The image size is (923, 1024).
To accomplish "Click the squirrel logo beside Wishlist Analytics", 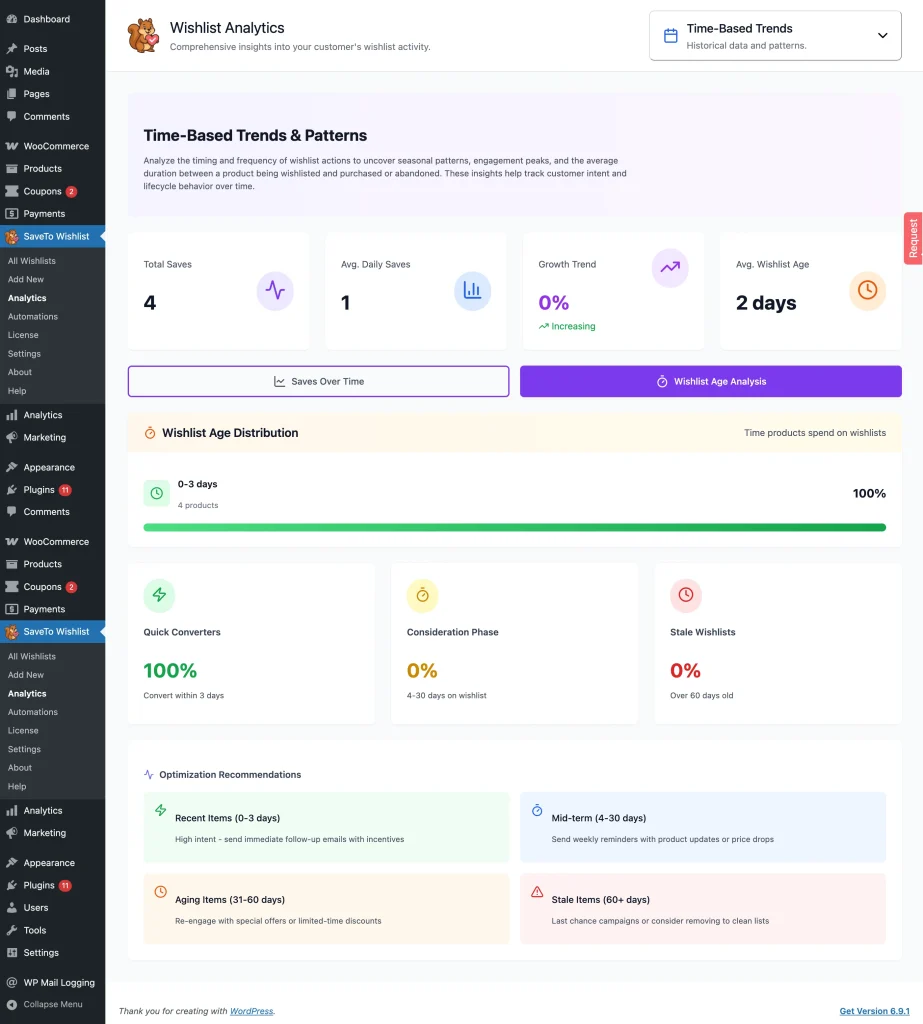I will tap(143, 36).
